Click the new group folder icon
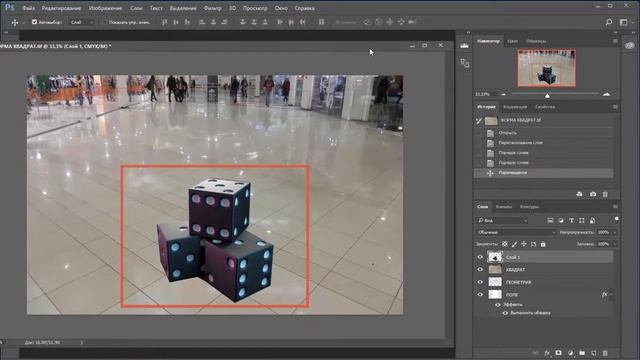The image size is (640, 360). click(x=582, y=353)
